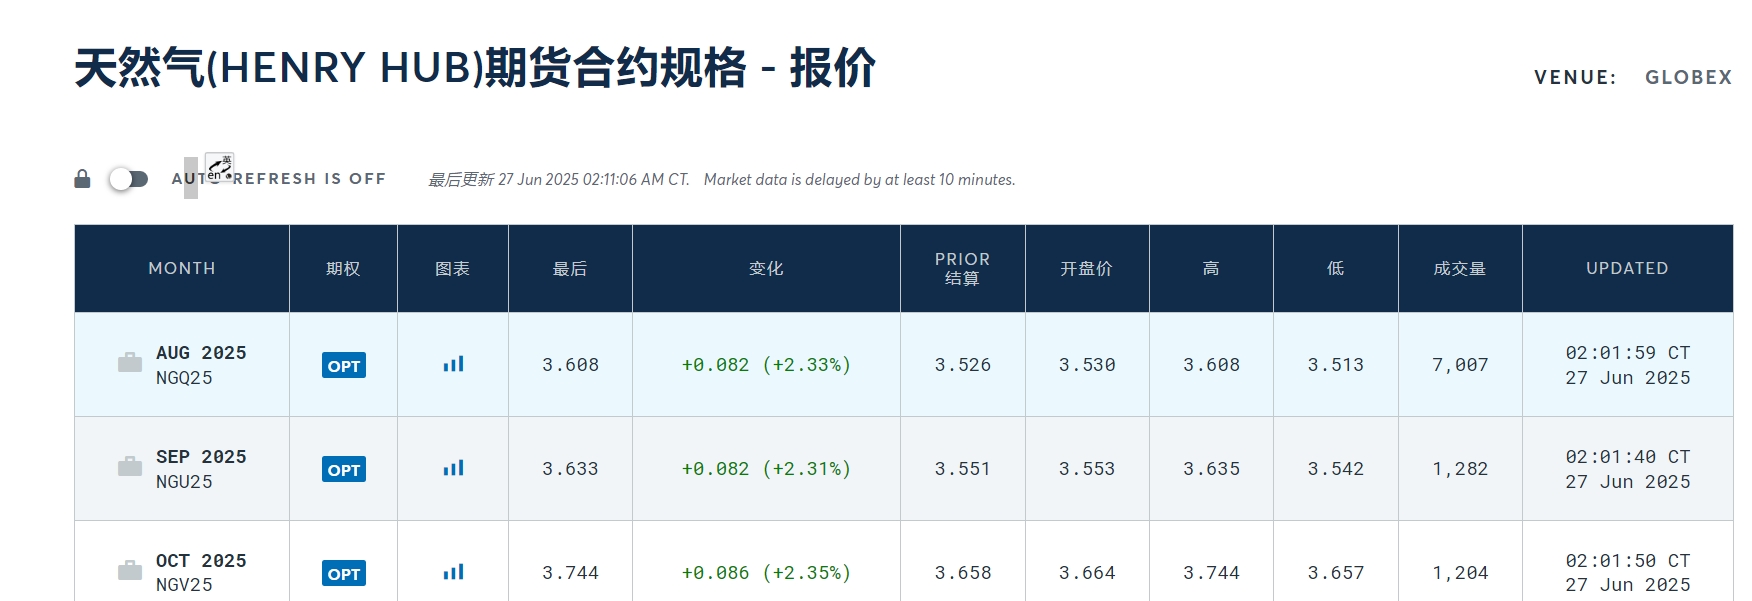Click the last-updated 27 Jun 2025 02:11:06 text

point(559,180)
